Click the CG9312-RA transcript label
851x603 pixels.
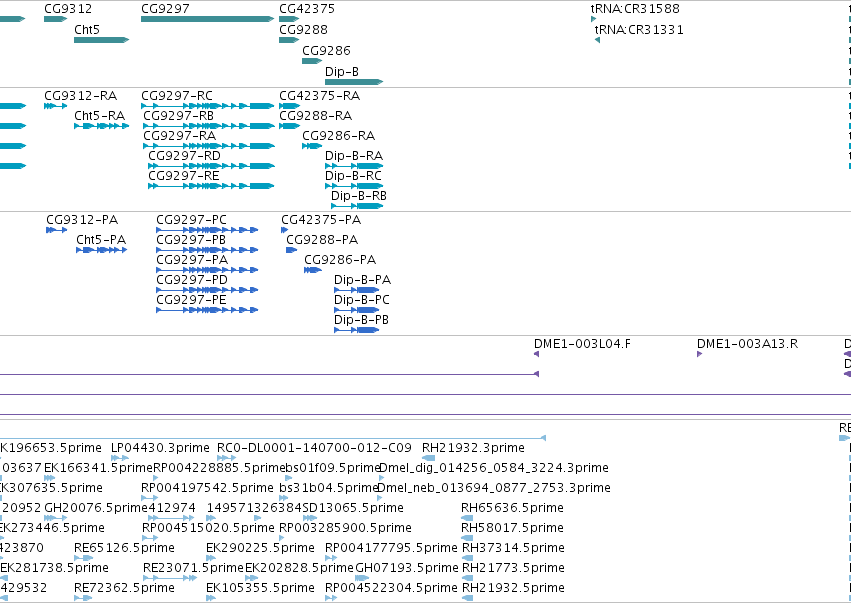coord(80,96)
